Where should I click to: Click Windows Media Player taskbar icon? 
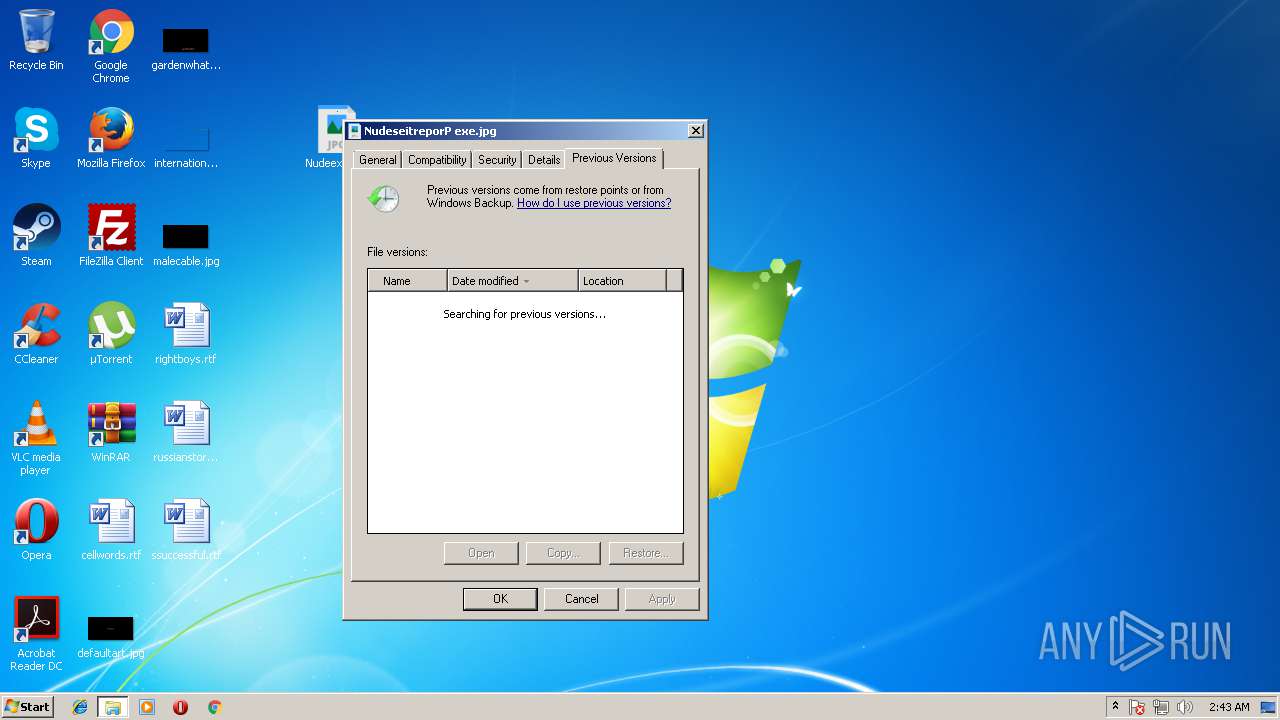[x=147, y=707]
